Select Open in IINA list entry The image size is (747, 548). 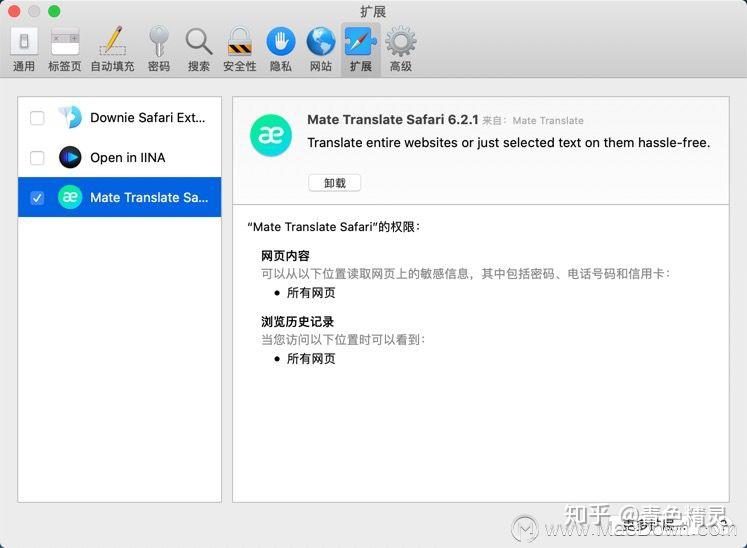point(120,158)
